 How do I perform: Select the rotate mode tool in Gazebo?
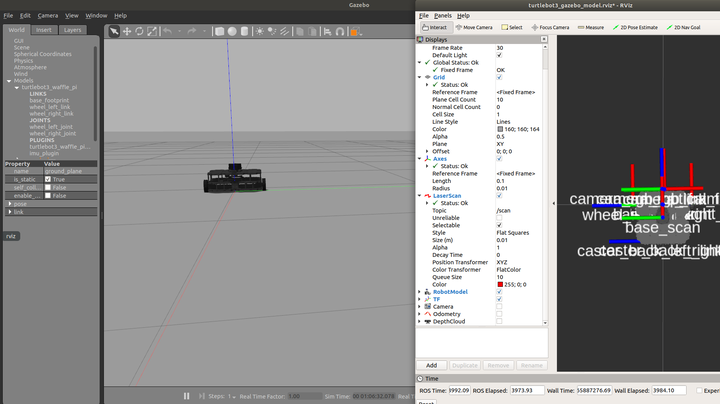pyautogui.click(x=139, y=32)
